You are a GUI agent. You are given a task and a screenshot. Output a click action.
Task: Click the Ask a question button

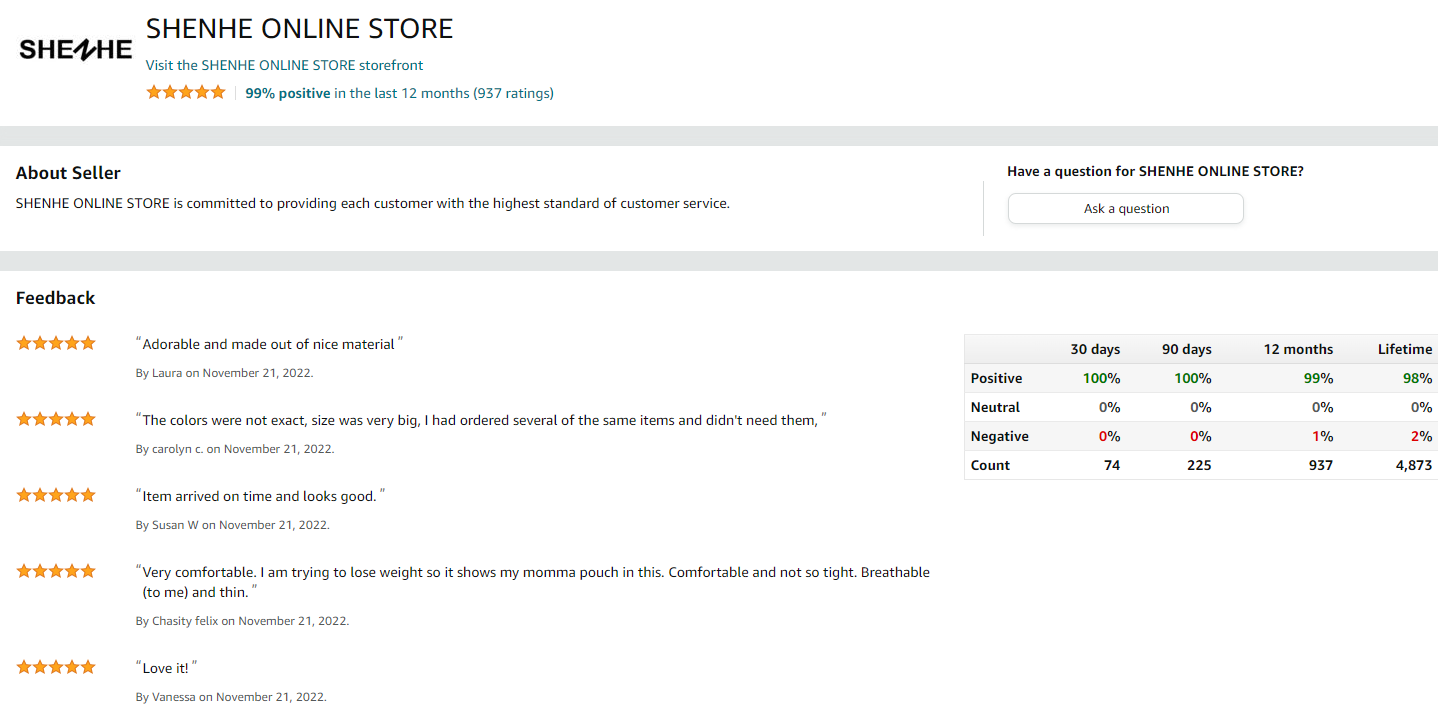pyautogui.click(x=1126, y=209)
